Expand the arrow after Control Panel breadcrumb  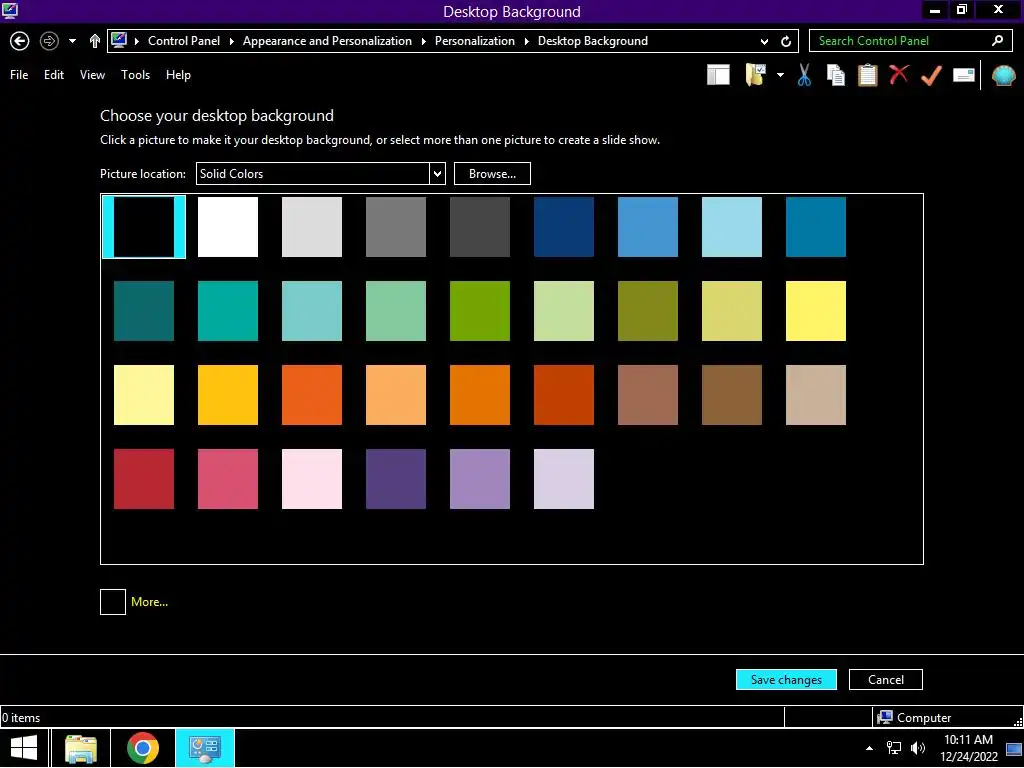[231, 41]
